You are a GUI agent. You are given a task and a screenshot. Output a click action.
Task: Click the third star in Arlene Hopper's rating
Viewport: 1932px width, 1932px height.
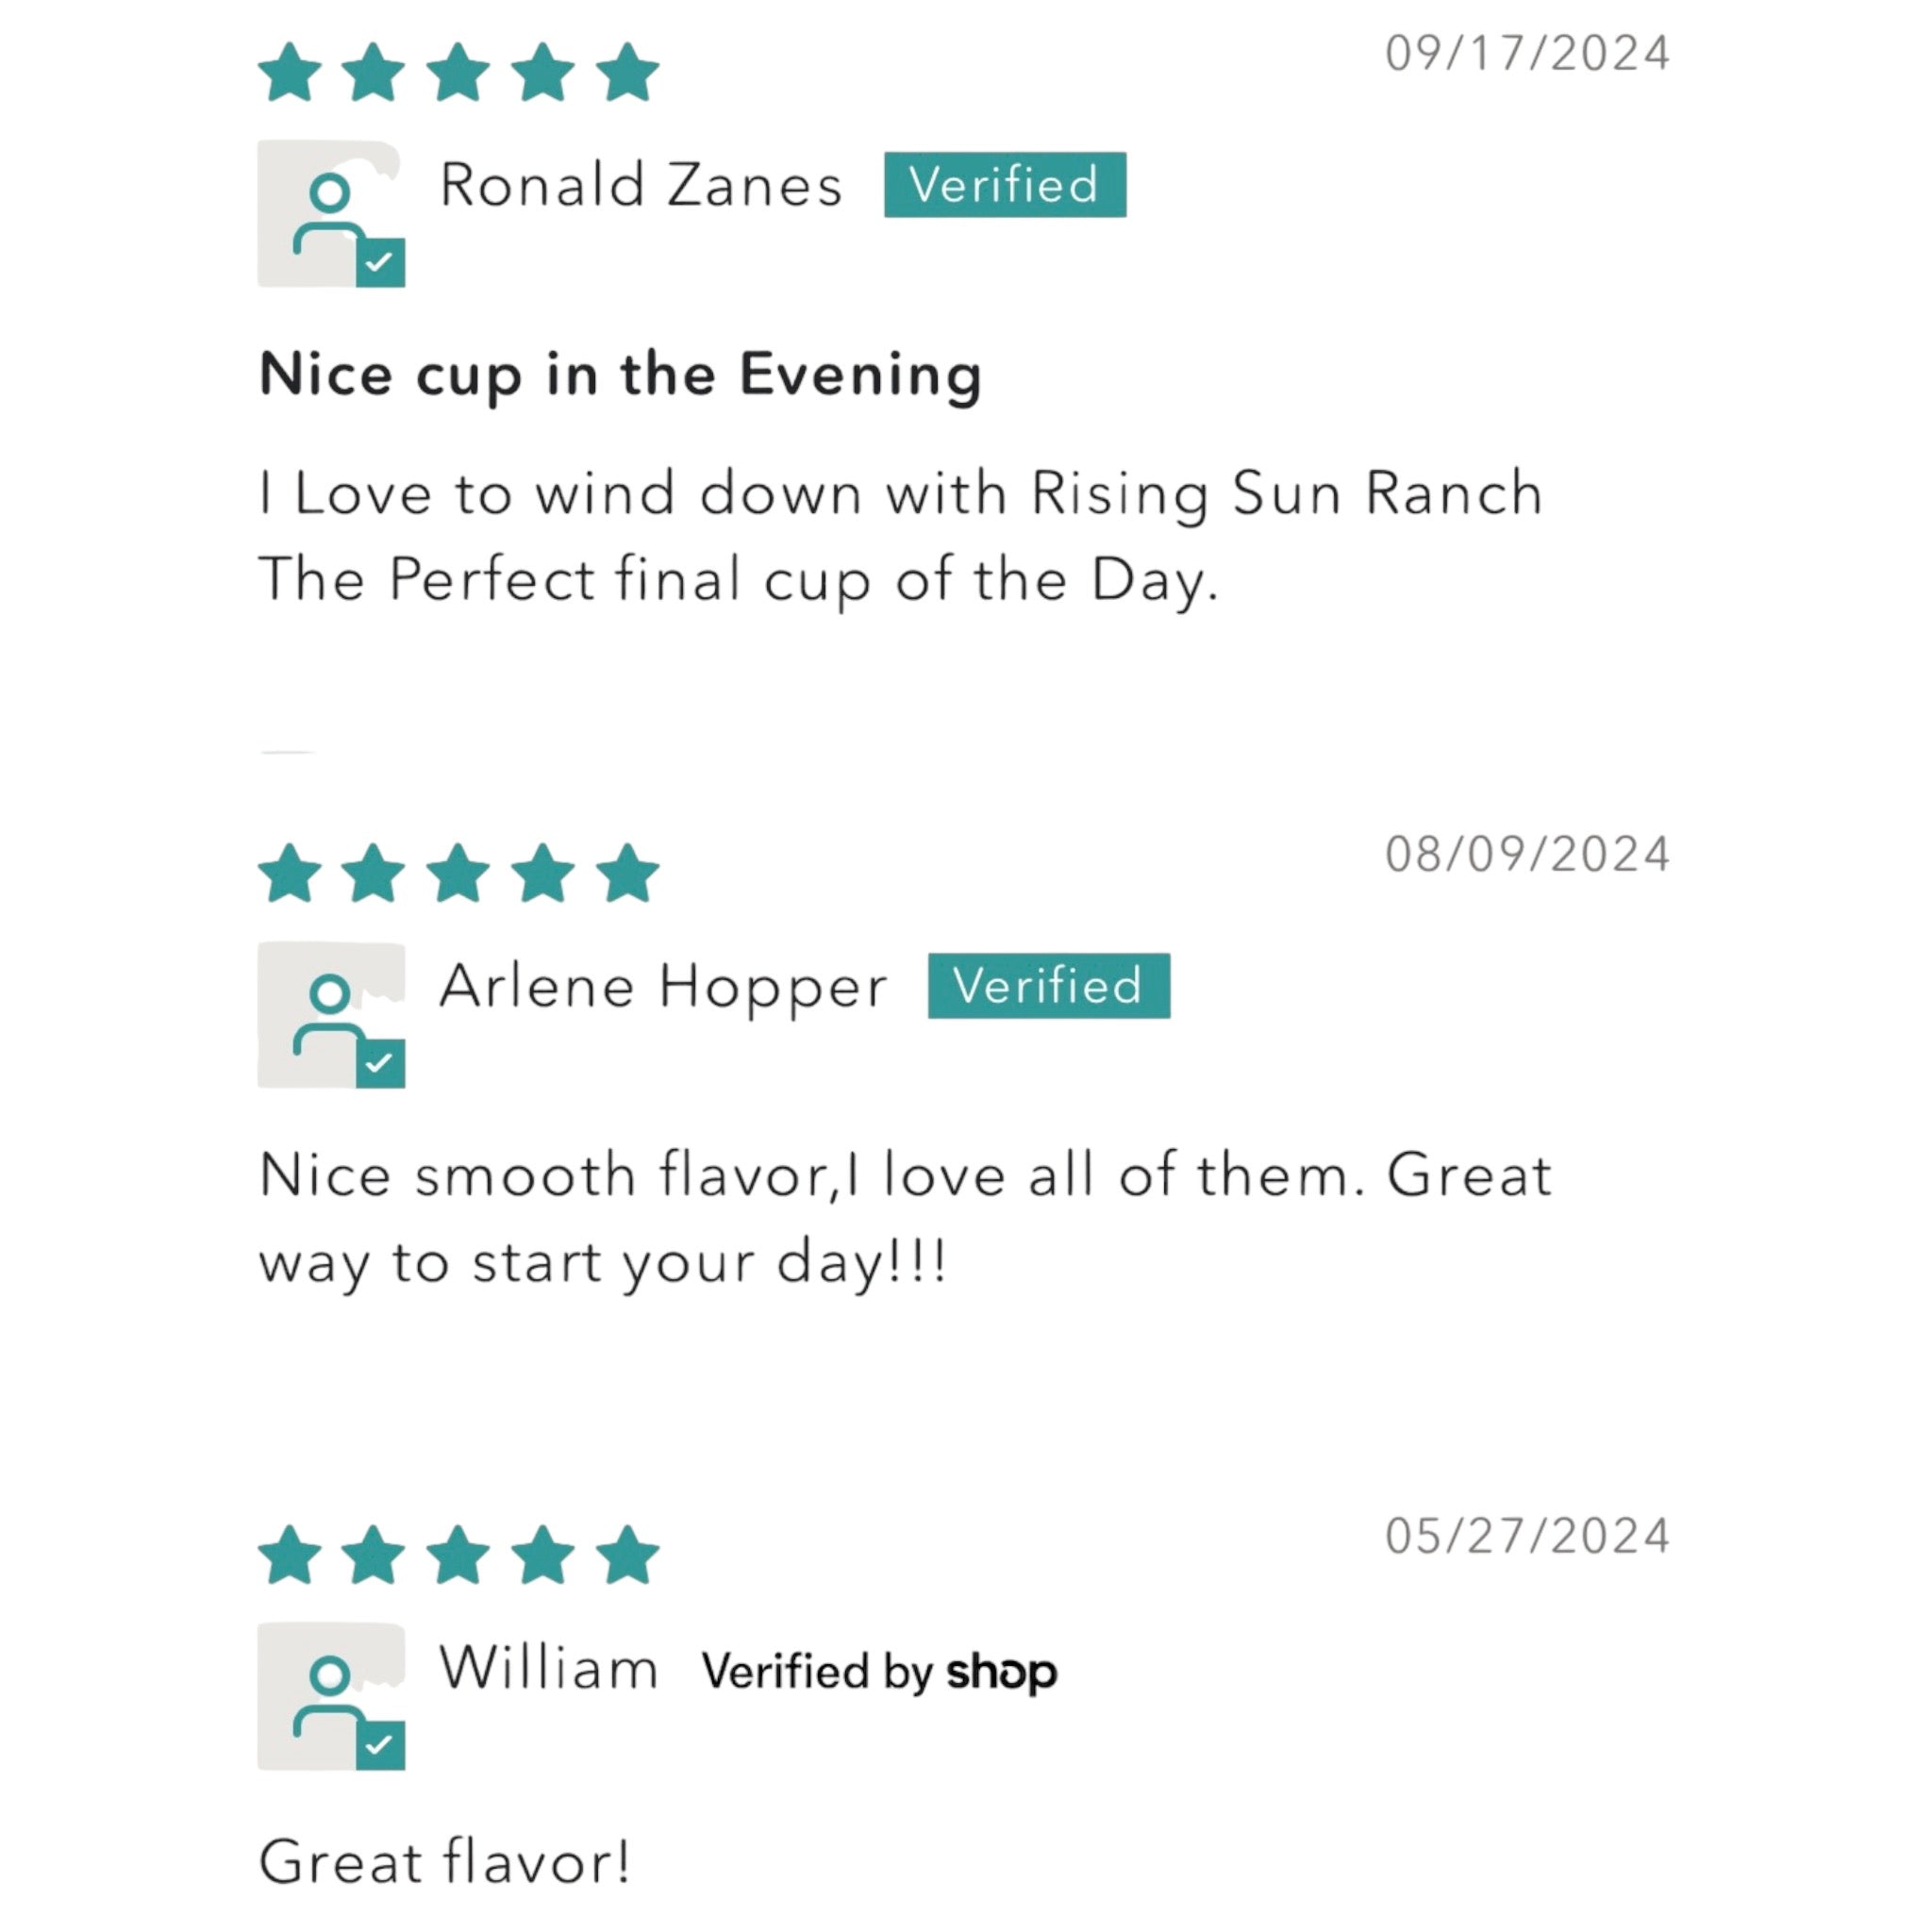[458, 873]
